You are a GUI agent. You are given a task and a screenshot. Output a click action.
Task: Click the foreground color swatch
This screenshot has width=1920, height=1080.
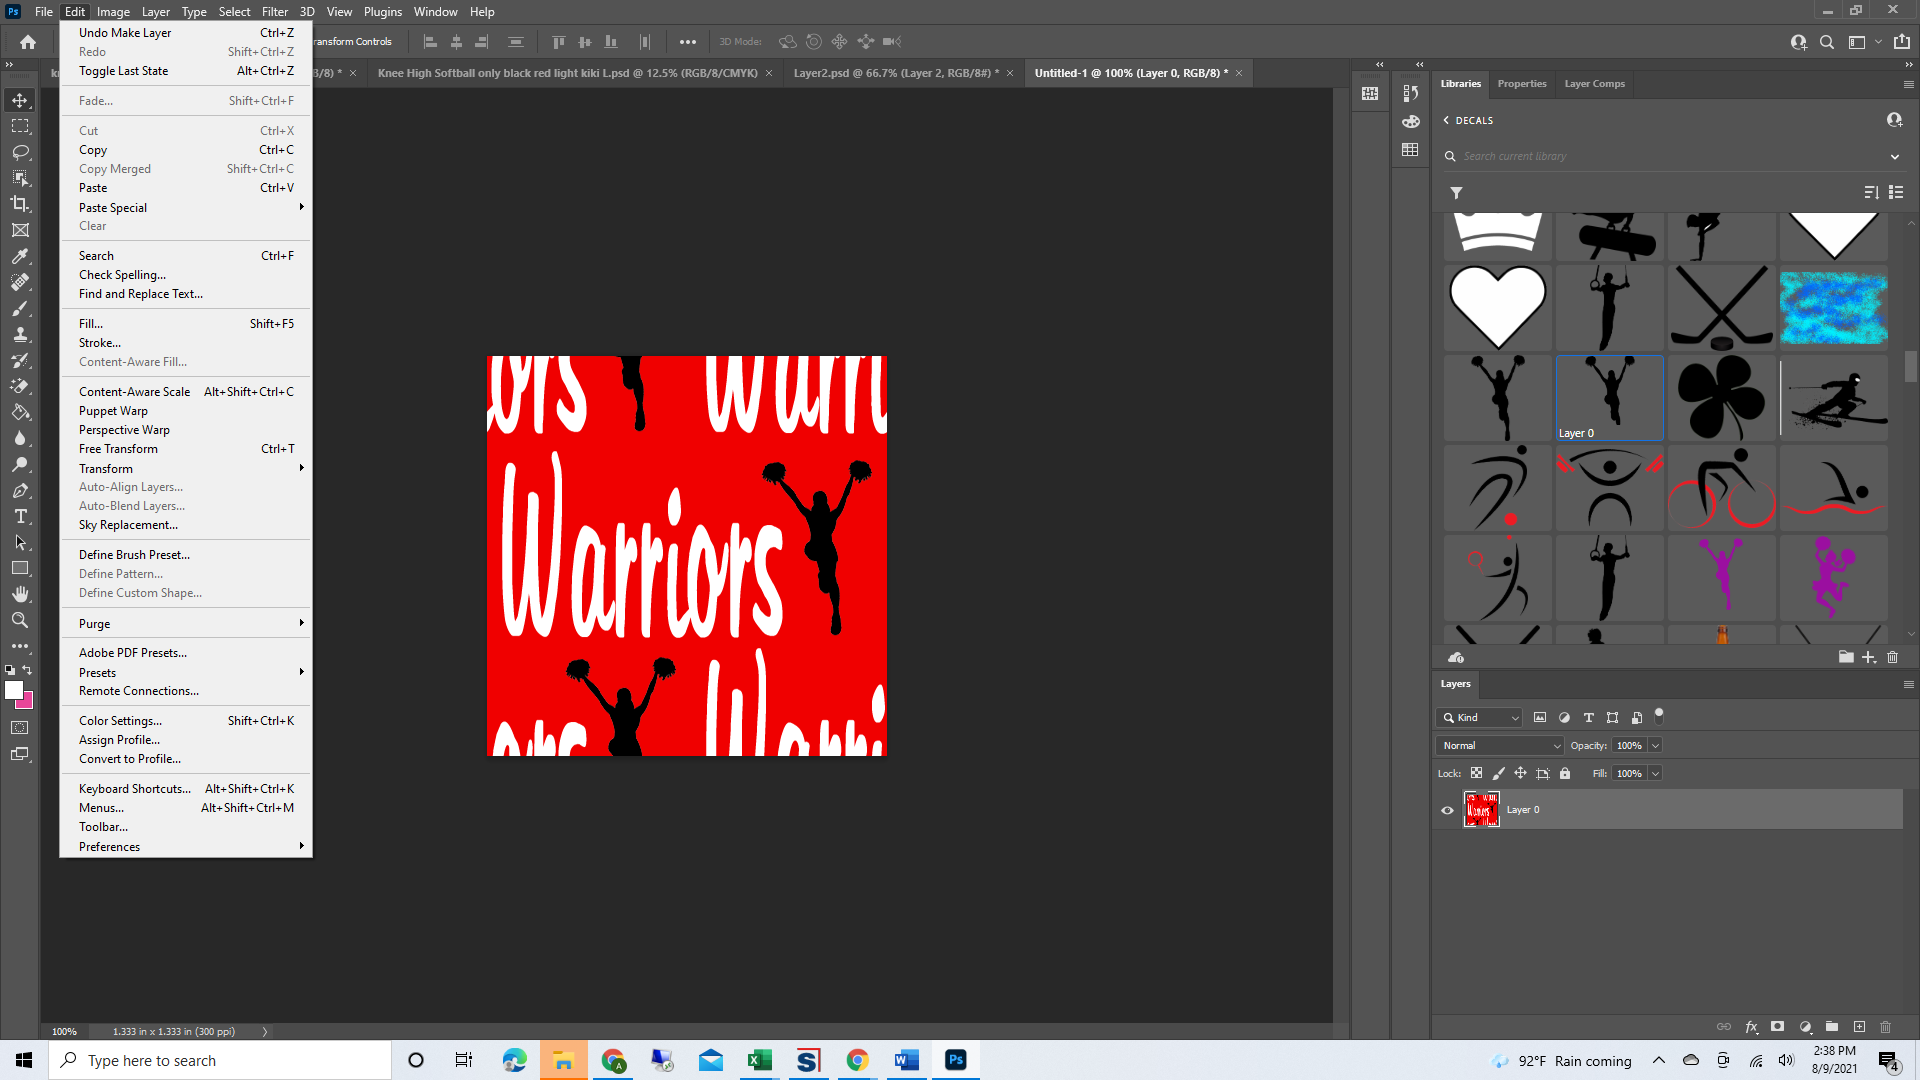click(13, 690)
